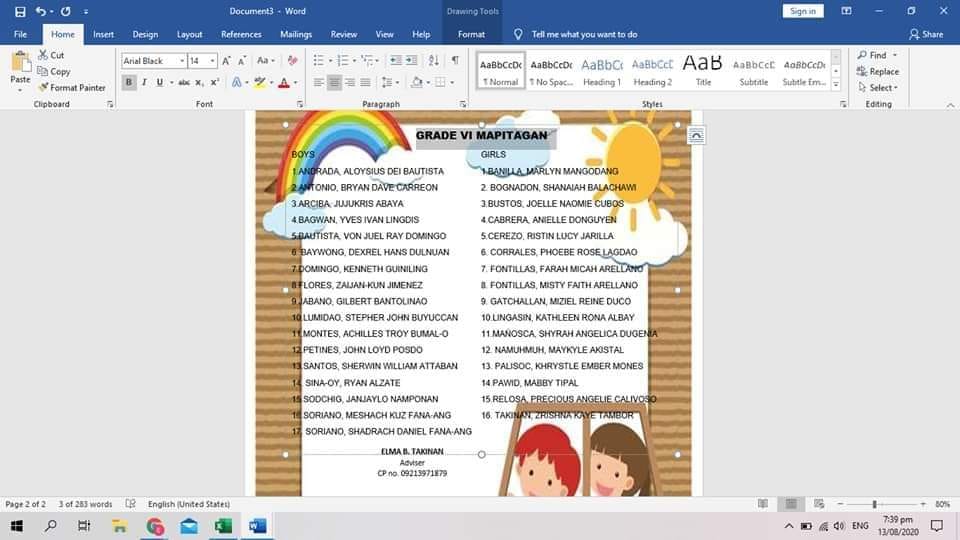
Task: Open the References ribbon tab
Action: coord(241,34)
